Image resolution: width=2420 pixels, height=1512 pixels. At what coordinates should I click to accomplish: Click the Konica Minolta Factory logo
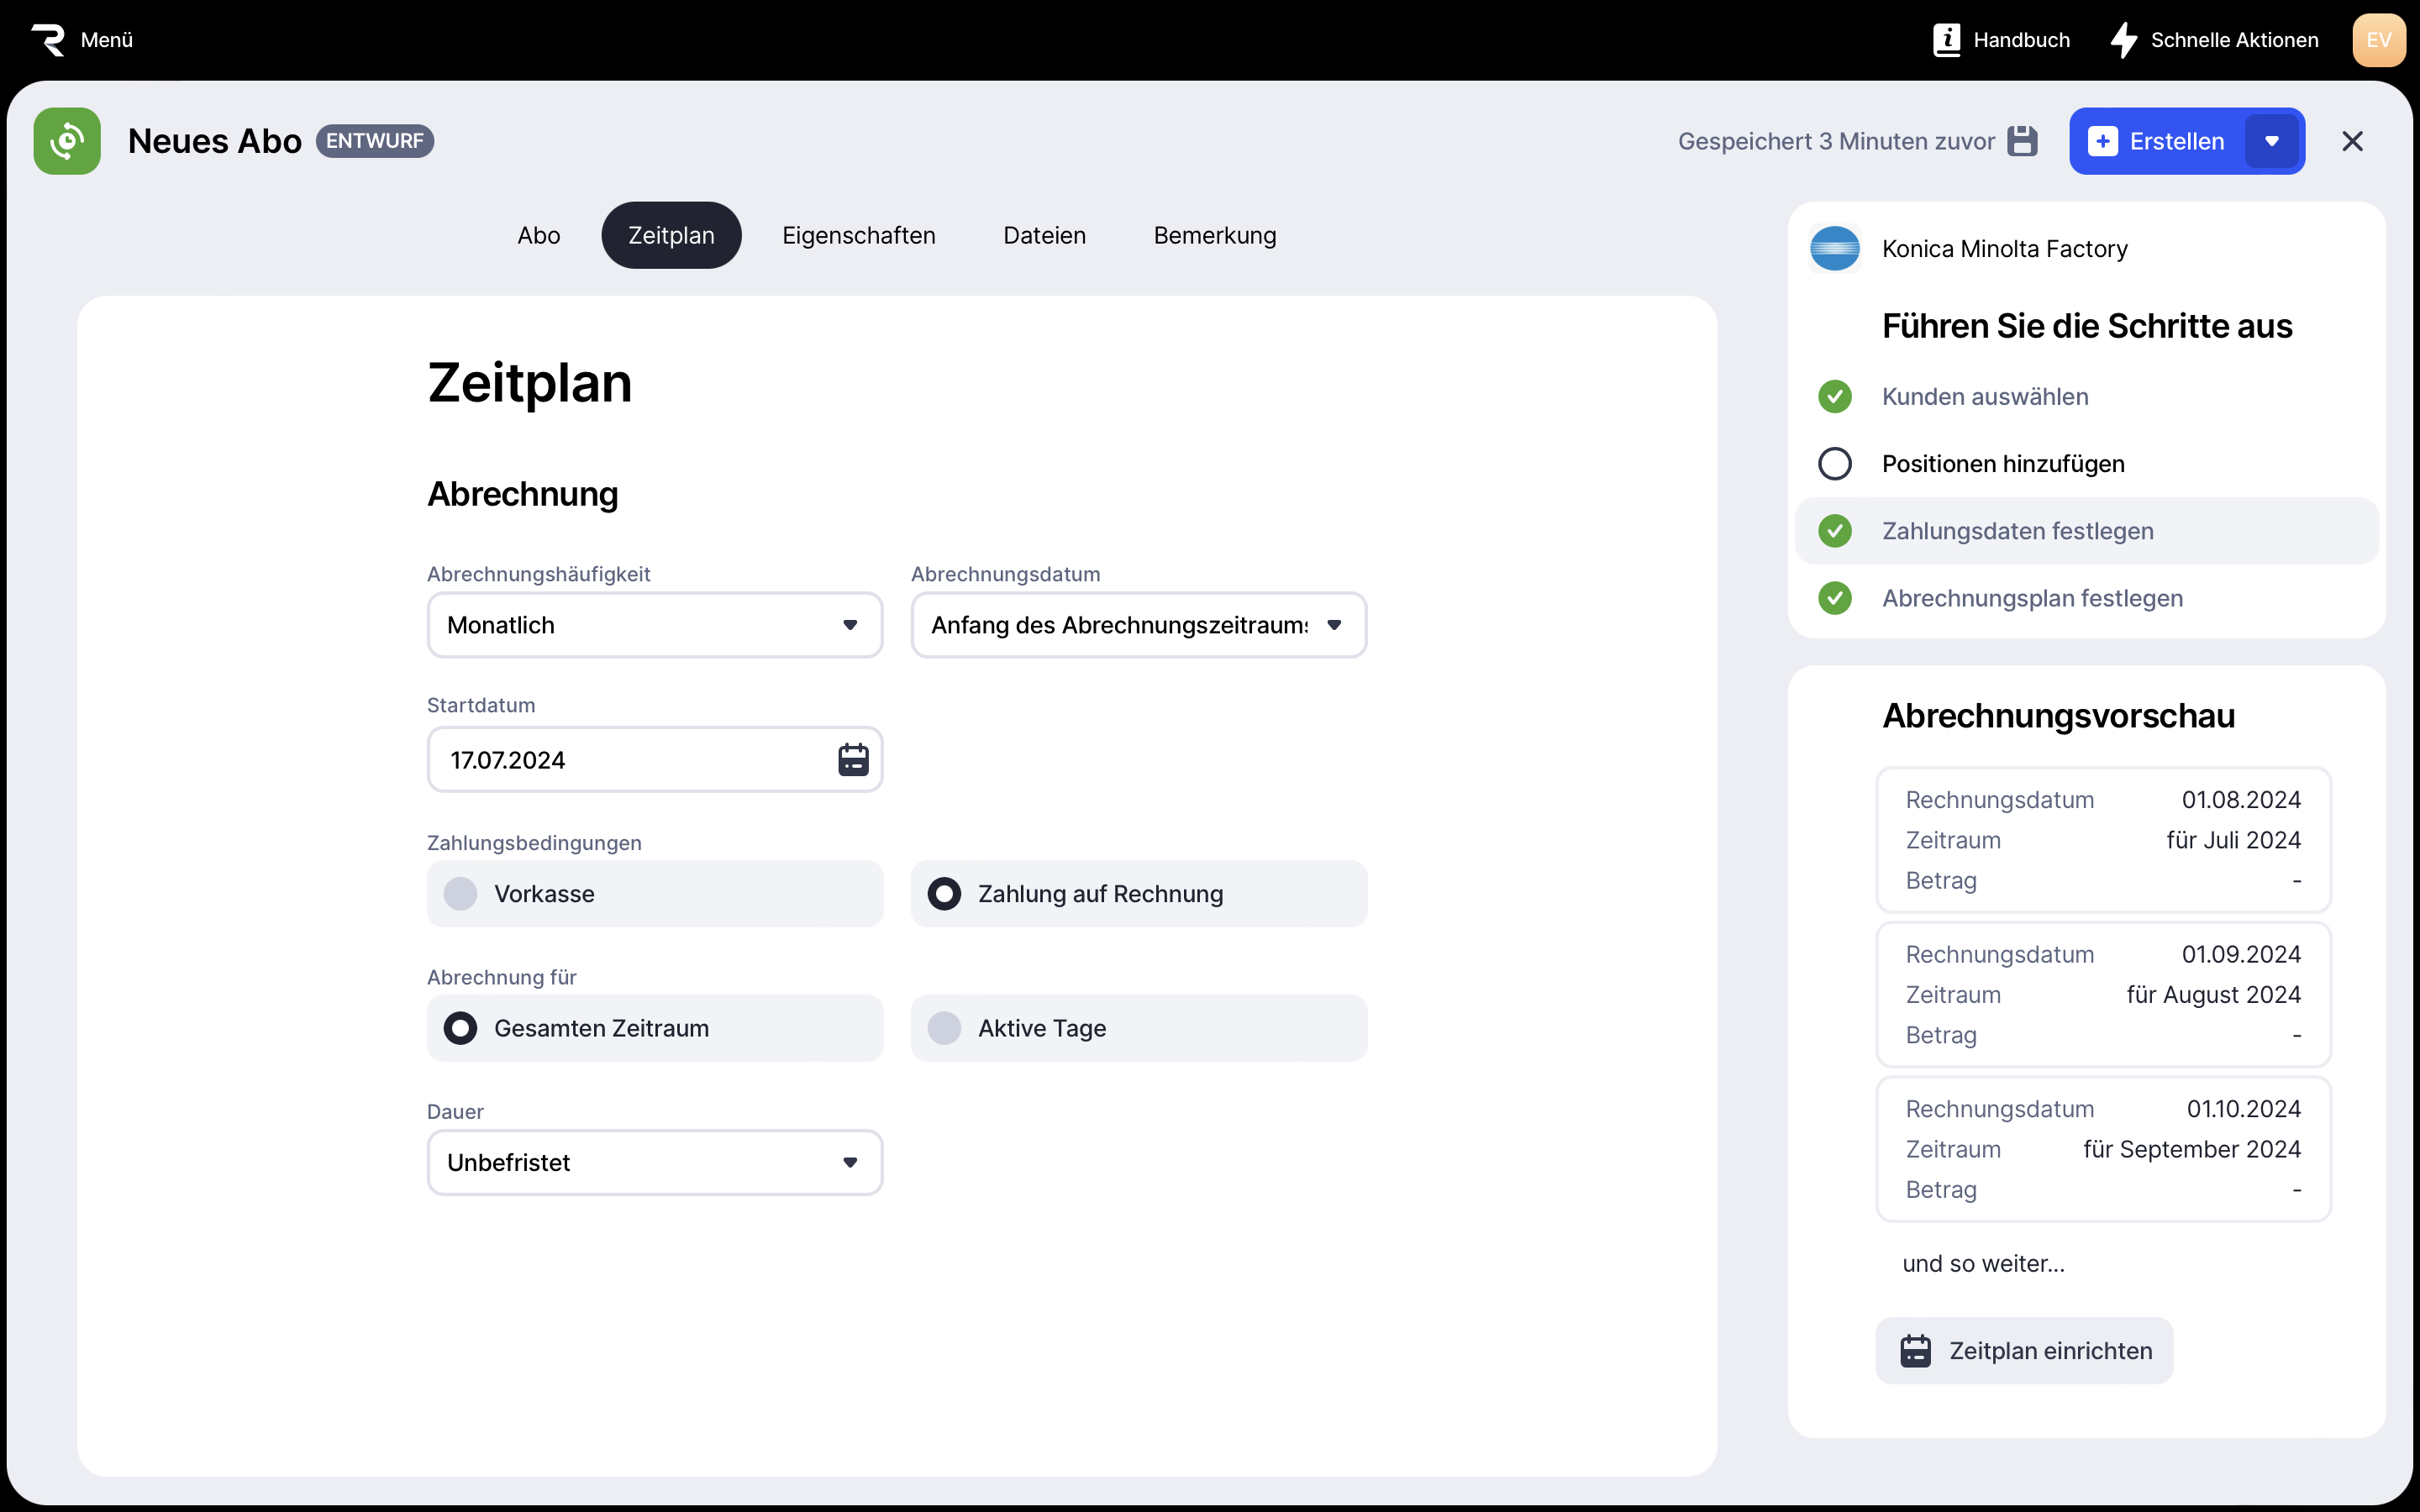tap(1835, 249)
